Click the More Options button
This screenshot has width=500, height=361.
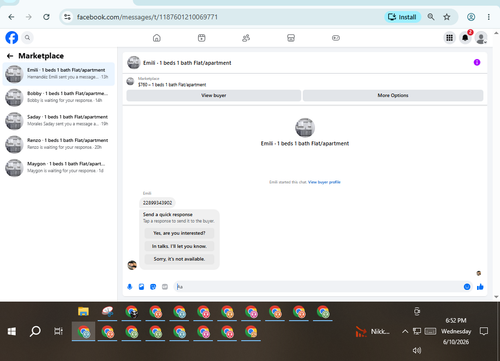pos(393,95)
